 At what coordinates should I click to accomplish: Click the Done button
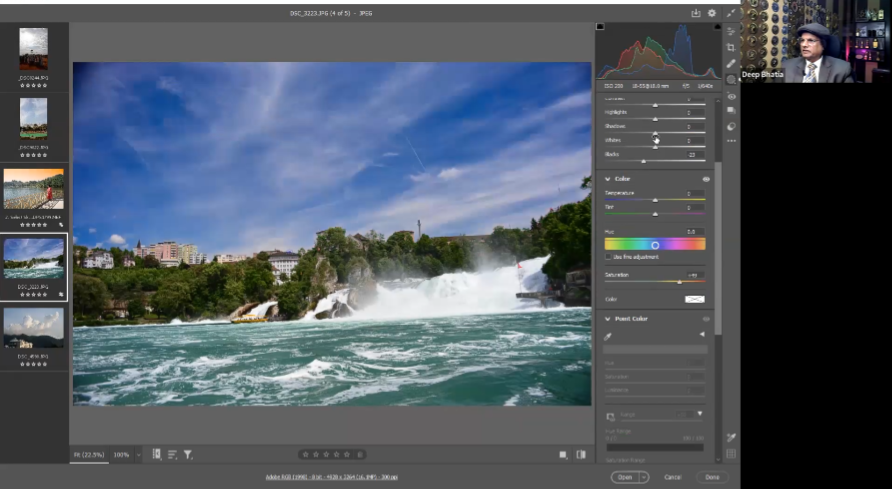tap(711, 477)
